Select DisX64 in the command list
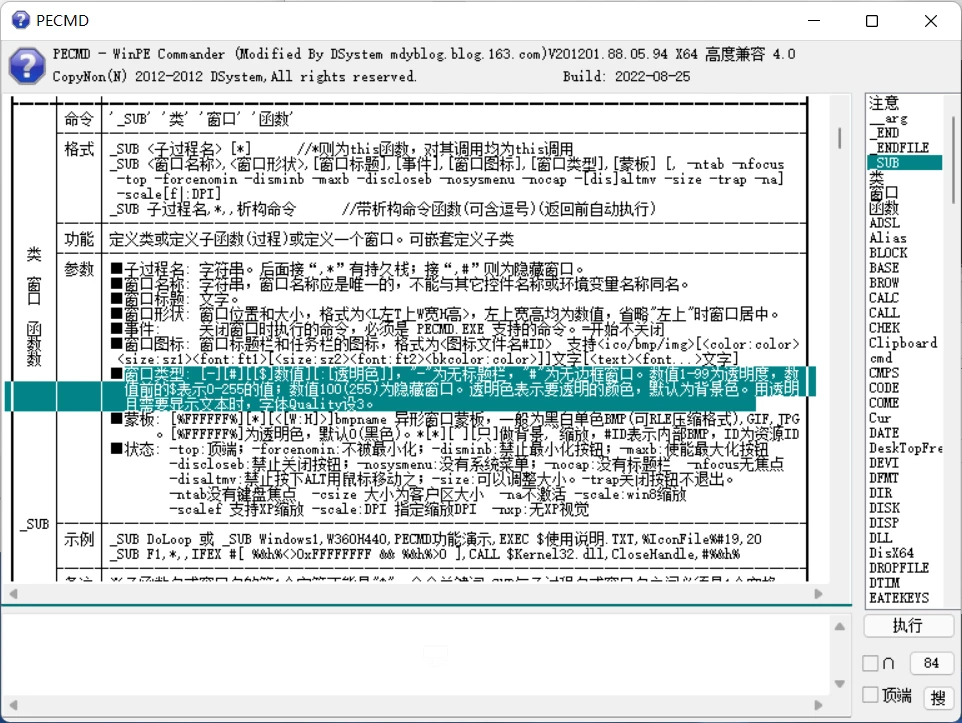 pos(891,554)
